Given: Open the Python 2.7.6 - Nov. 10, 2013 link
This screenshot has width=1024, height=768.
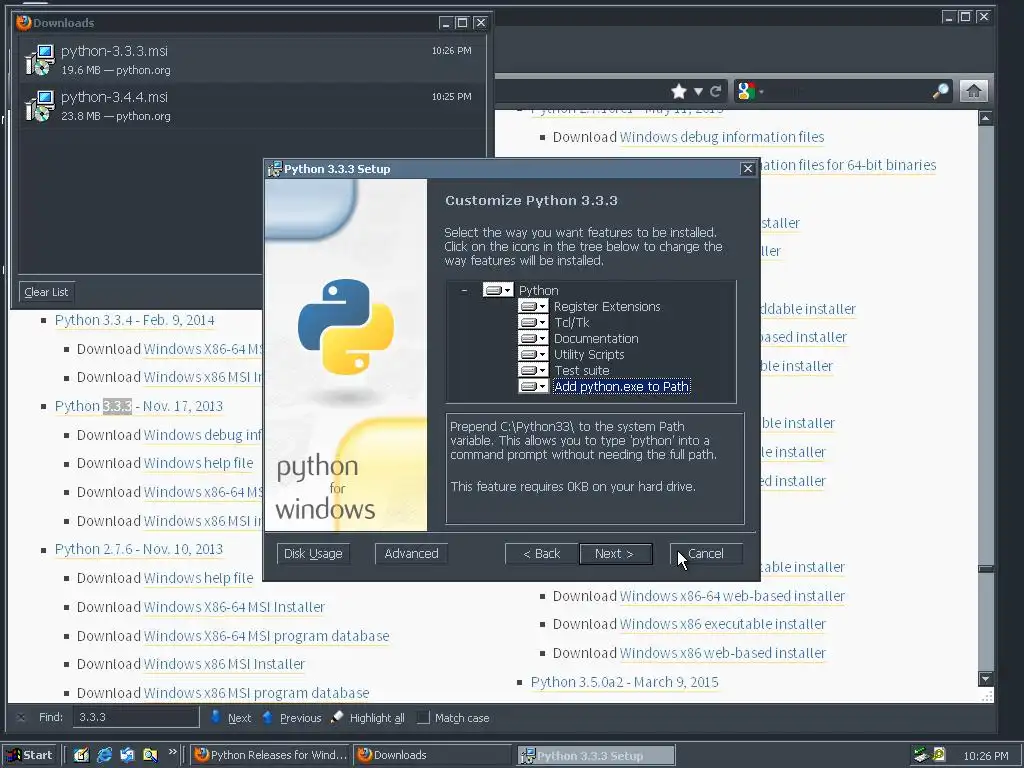Looking at the screenshot, I should click(139, 549).
